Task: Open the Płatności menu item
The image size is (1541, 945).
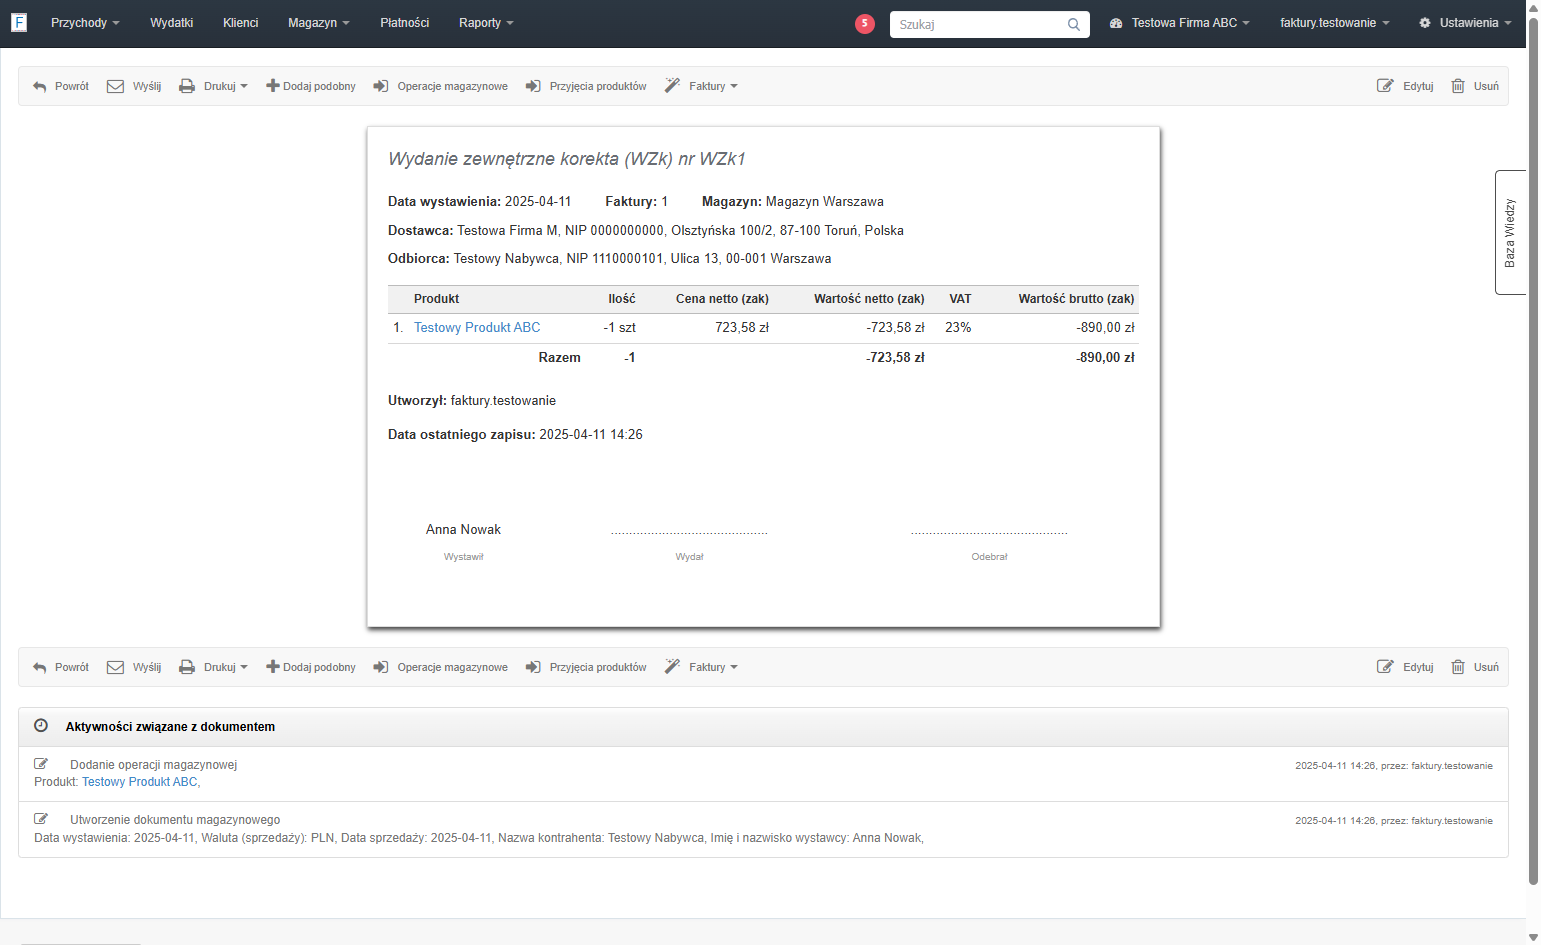Action: point(404,23)
